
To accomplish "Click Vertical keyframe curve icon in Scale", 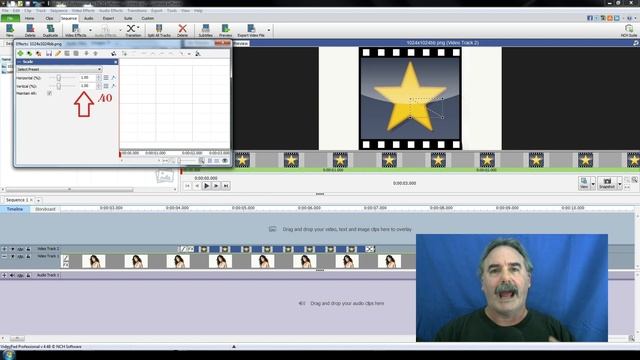I will click(113, 86).
